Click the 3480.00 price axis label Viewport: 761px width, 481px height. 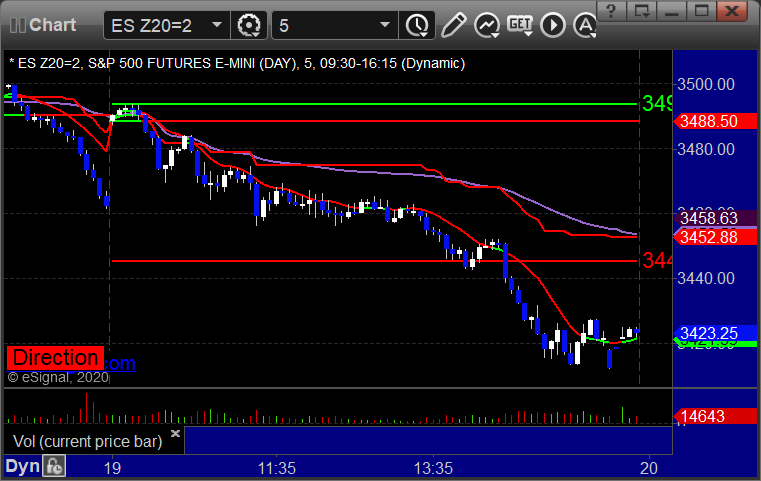706,149
